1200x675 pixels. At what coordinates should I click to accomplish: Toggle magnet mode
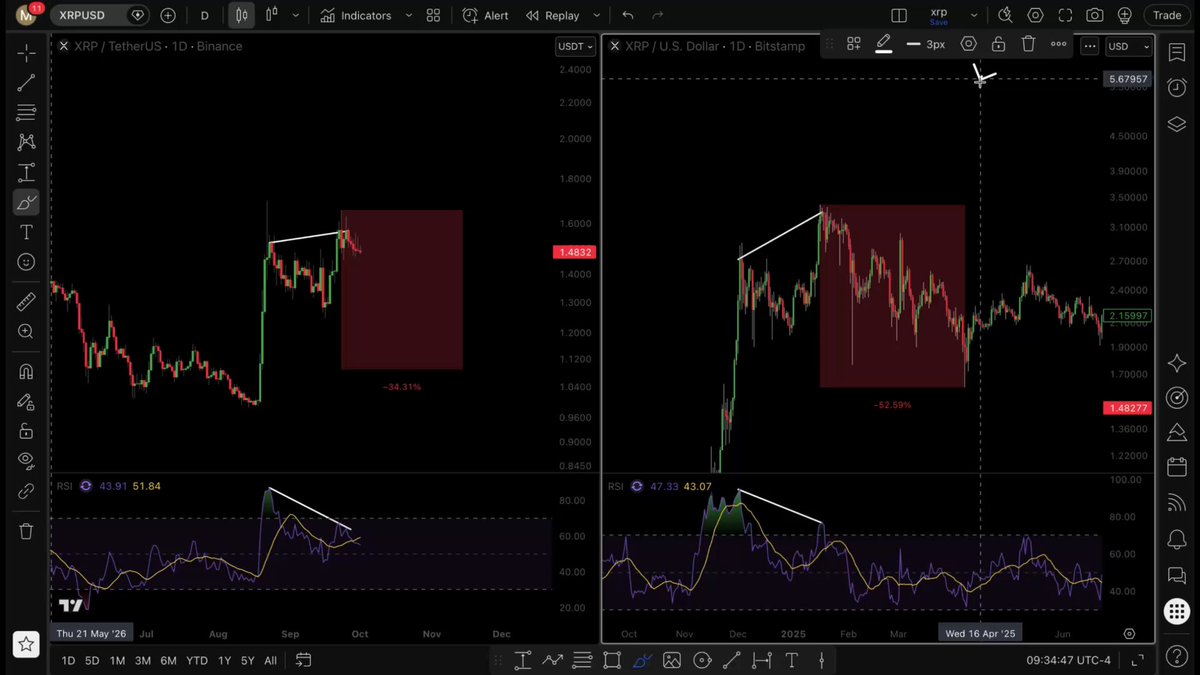[x=26, y=372]
